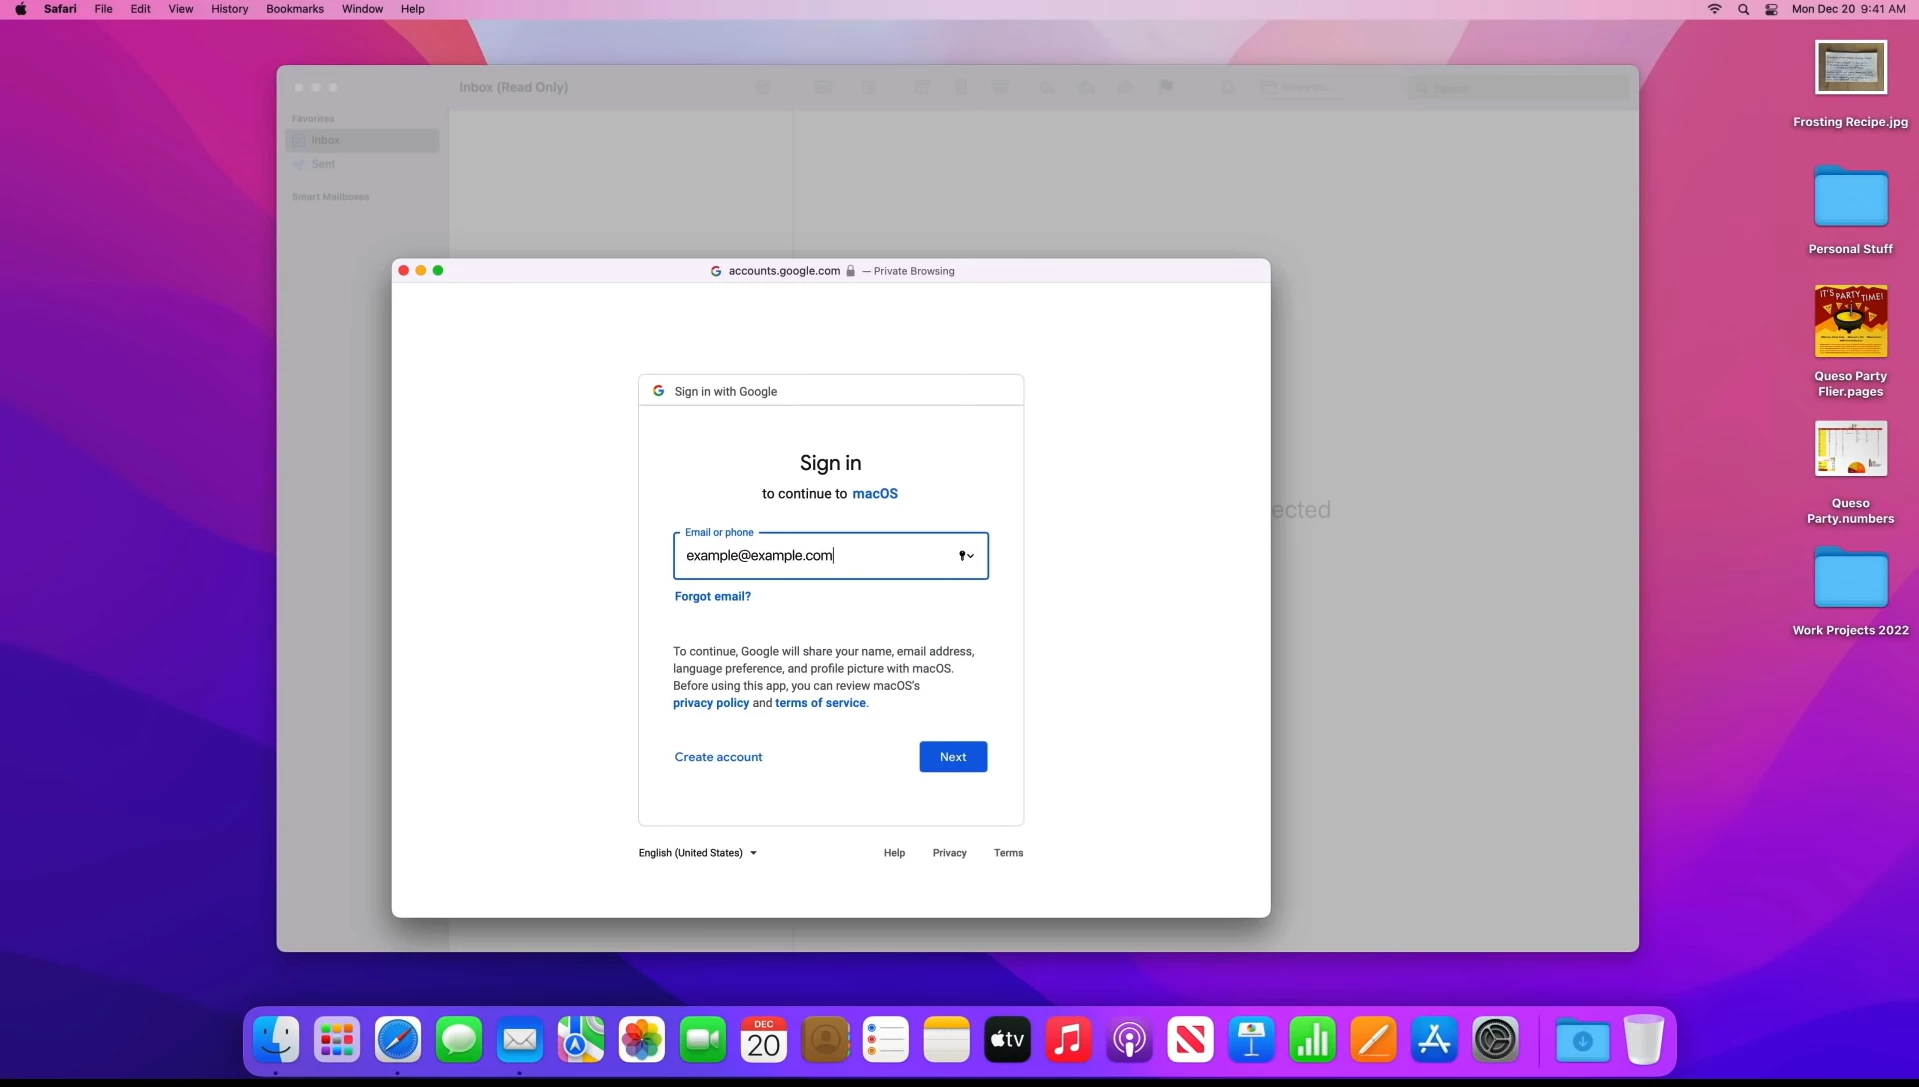Open Downloads folder in the dock
This screenshot has height=1087, width=1919.
coord(1583,1040)
